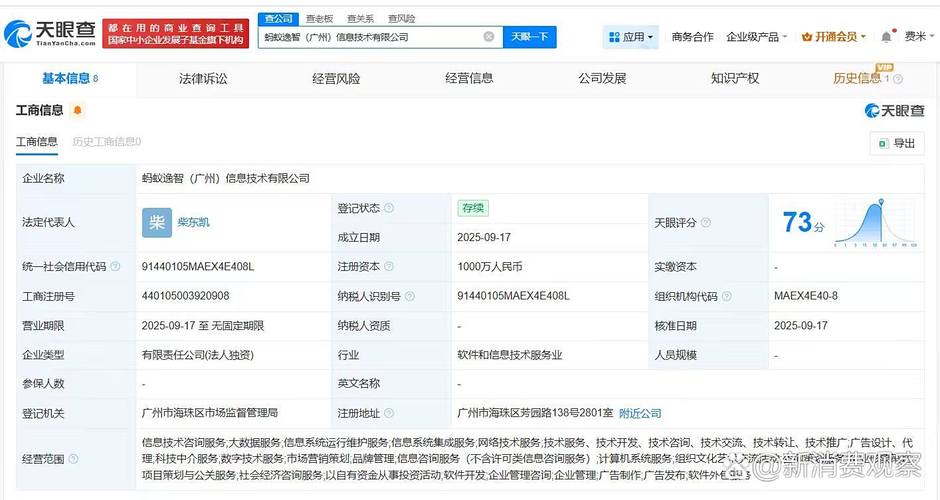Switch to the 法律诉讼 tab
The image size is (940, 500).
pos(203,79)
